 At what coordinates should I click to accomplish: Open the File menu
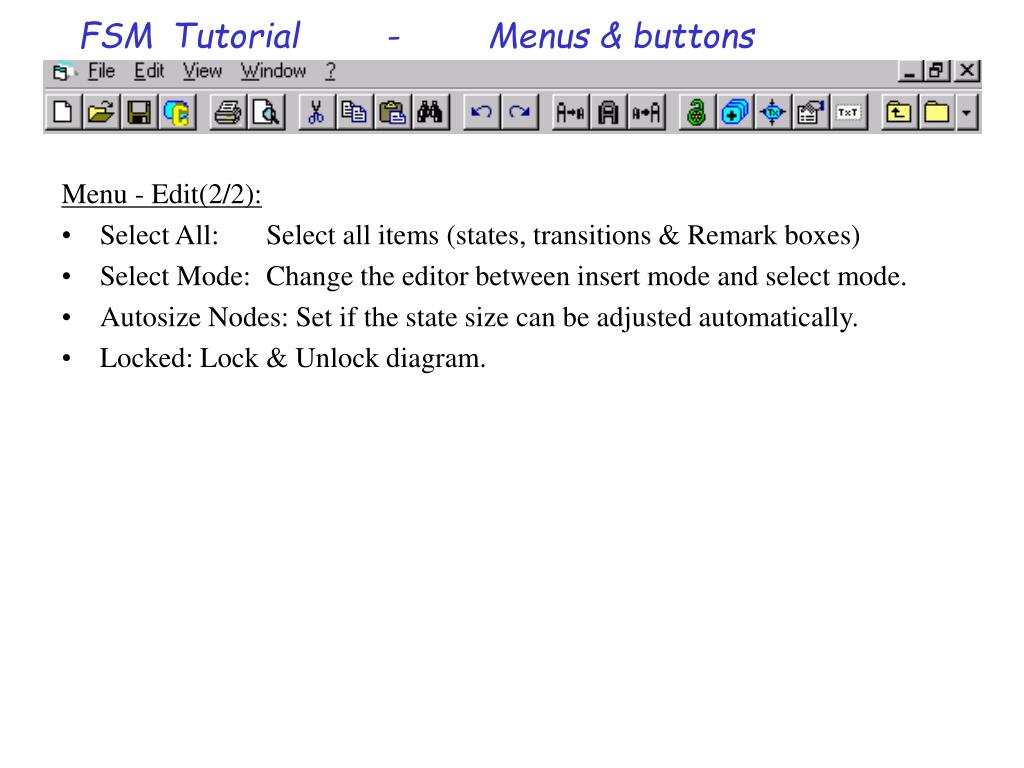pyautogui.click(x=101, y=71)
